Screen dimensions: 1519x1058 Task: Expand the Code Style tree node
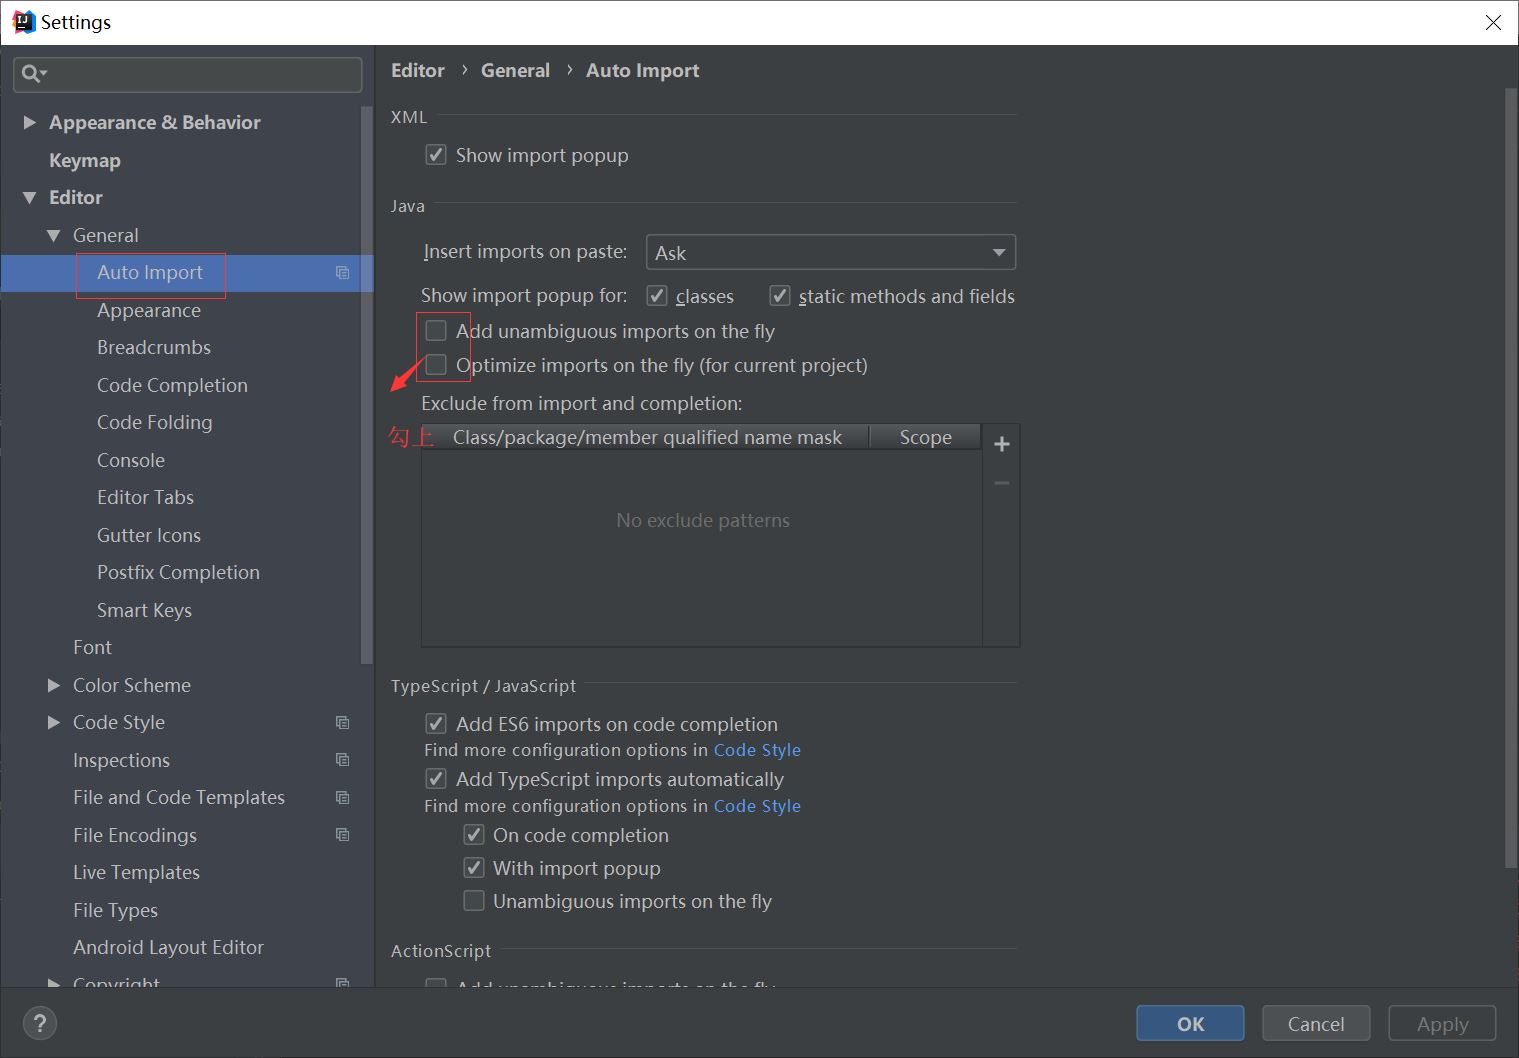pyautogui.click(x=54, y=722)
